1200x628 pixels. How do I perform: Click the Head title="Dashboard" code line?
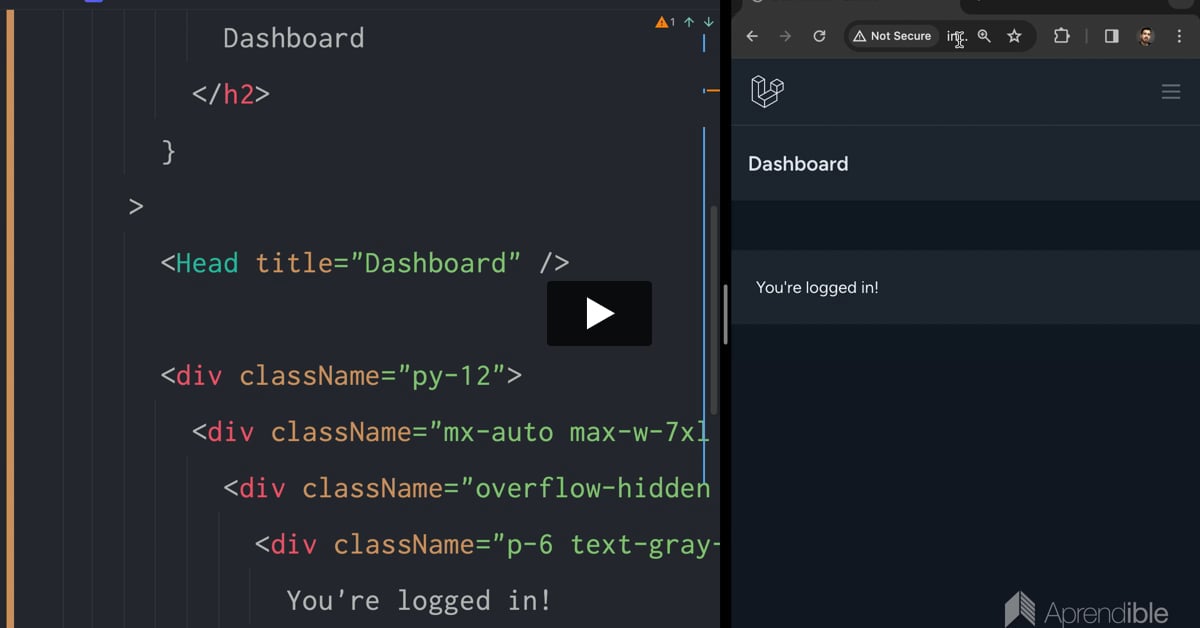(x=365, y=263)
